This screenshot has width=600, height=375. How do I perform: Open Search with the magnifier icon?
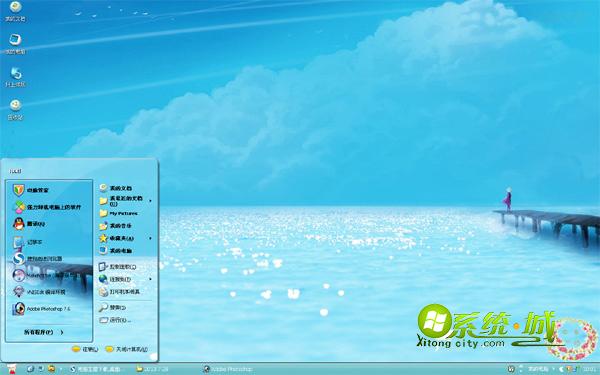(112, 307)
